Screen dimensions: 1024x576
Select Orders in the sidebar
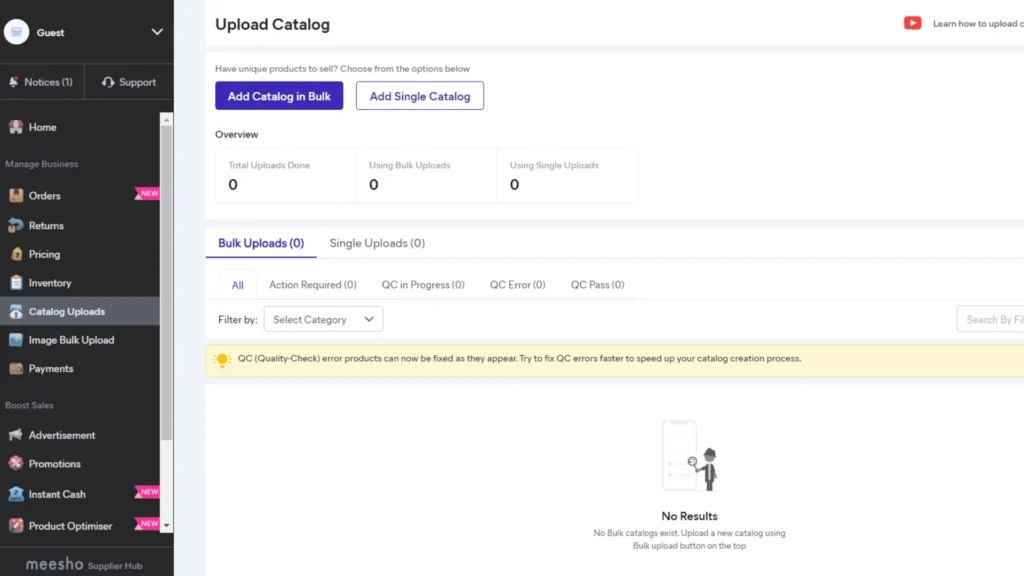[45, 195]
